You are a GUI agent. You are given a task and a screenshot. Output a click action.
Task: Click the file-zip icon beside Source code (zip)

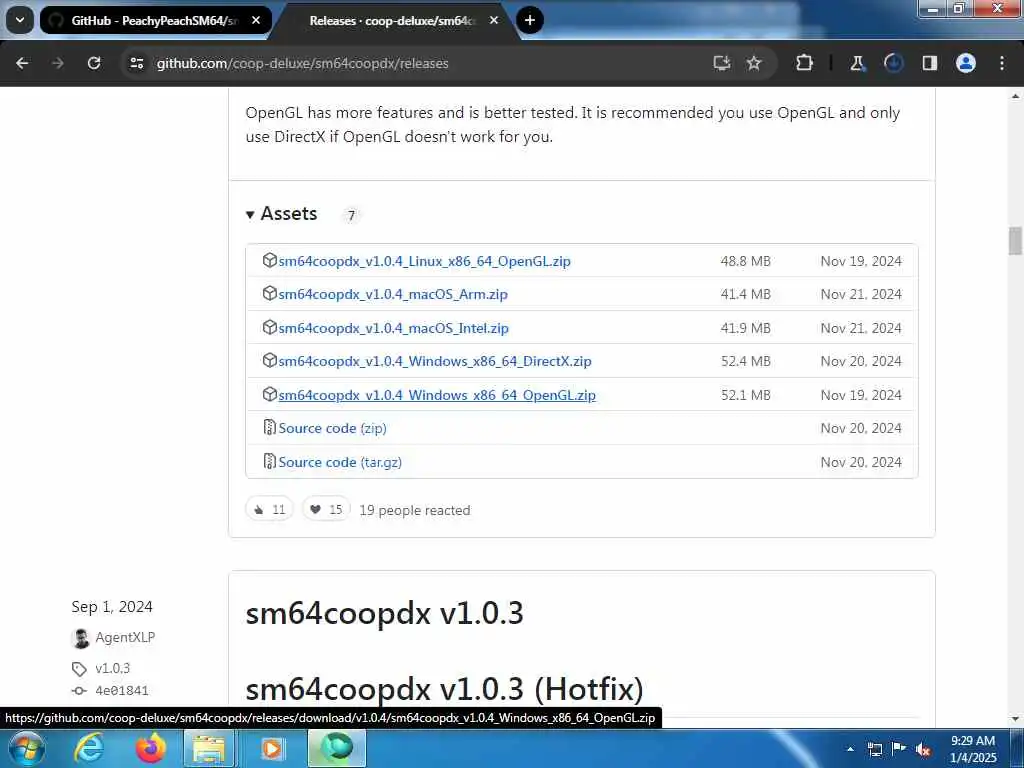(269, 428)
